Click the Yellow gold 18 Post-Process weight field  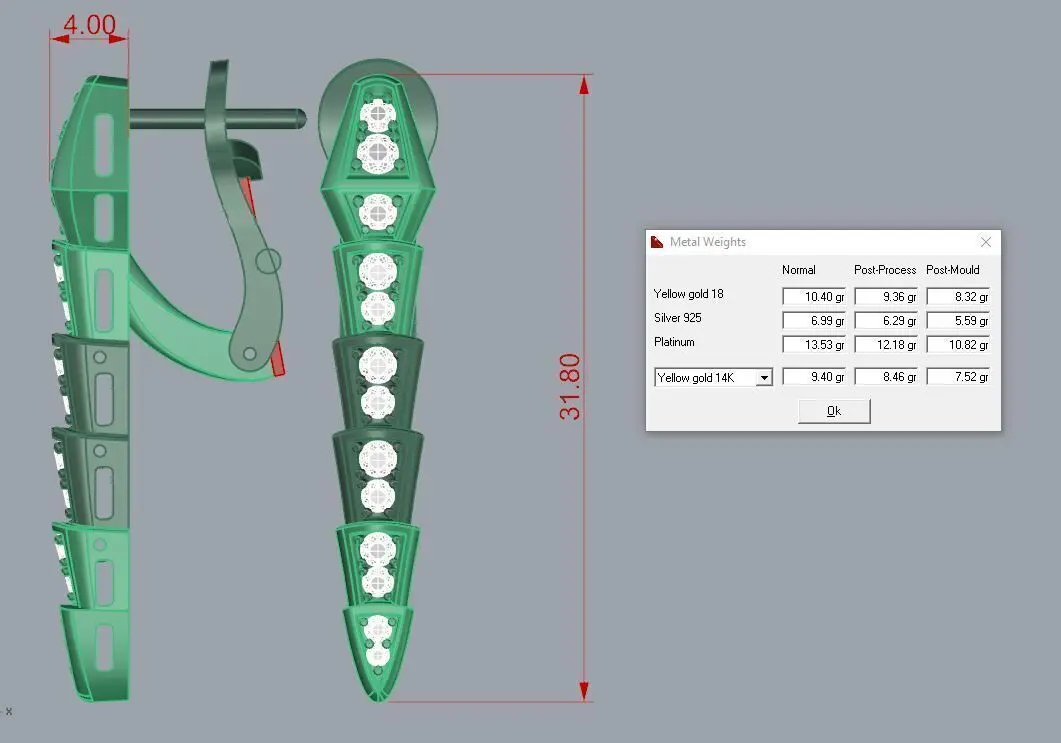click(x=886, y=296)
